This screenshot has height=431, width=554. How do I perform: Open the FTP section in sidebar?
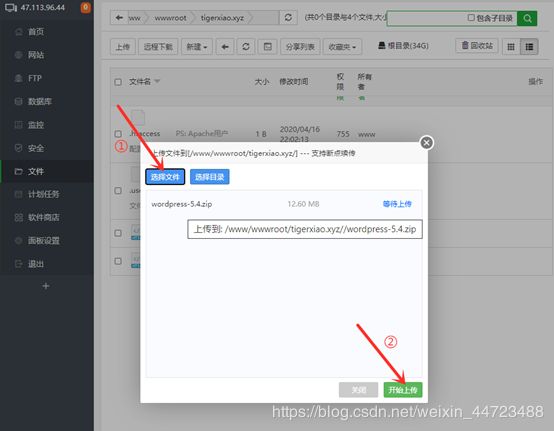point(35,78)
